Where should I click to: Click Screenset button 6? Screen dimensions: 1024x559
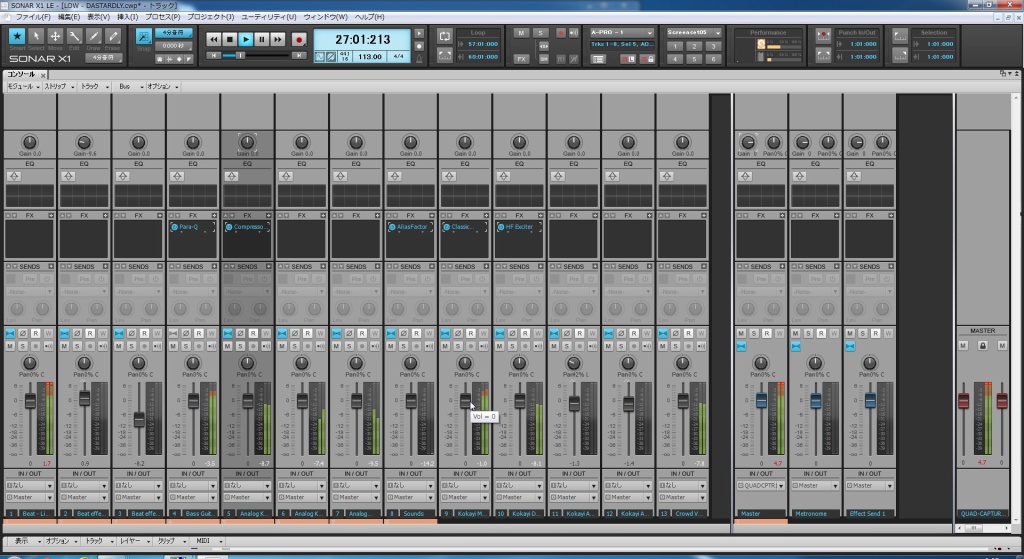713,59
